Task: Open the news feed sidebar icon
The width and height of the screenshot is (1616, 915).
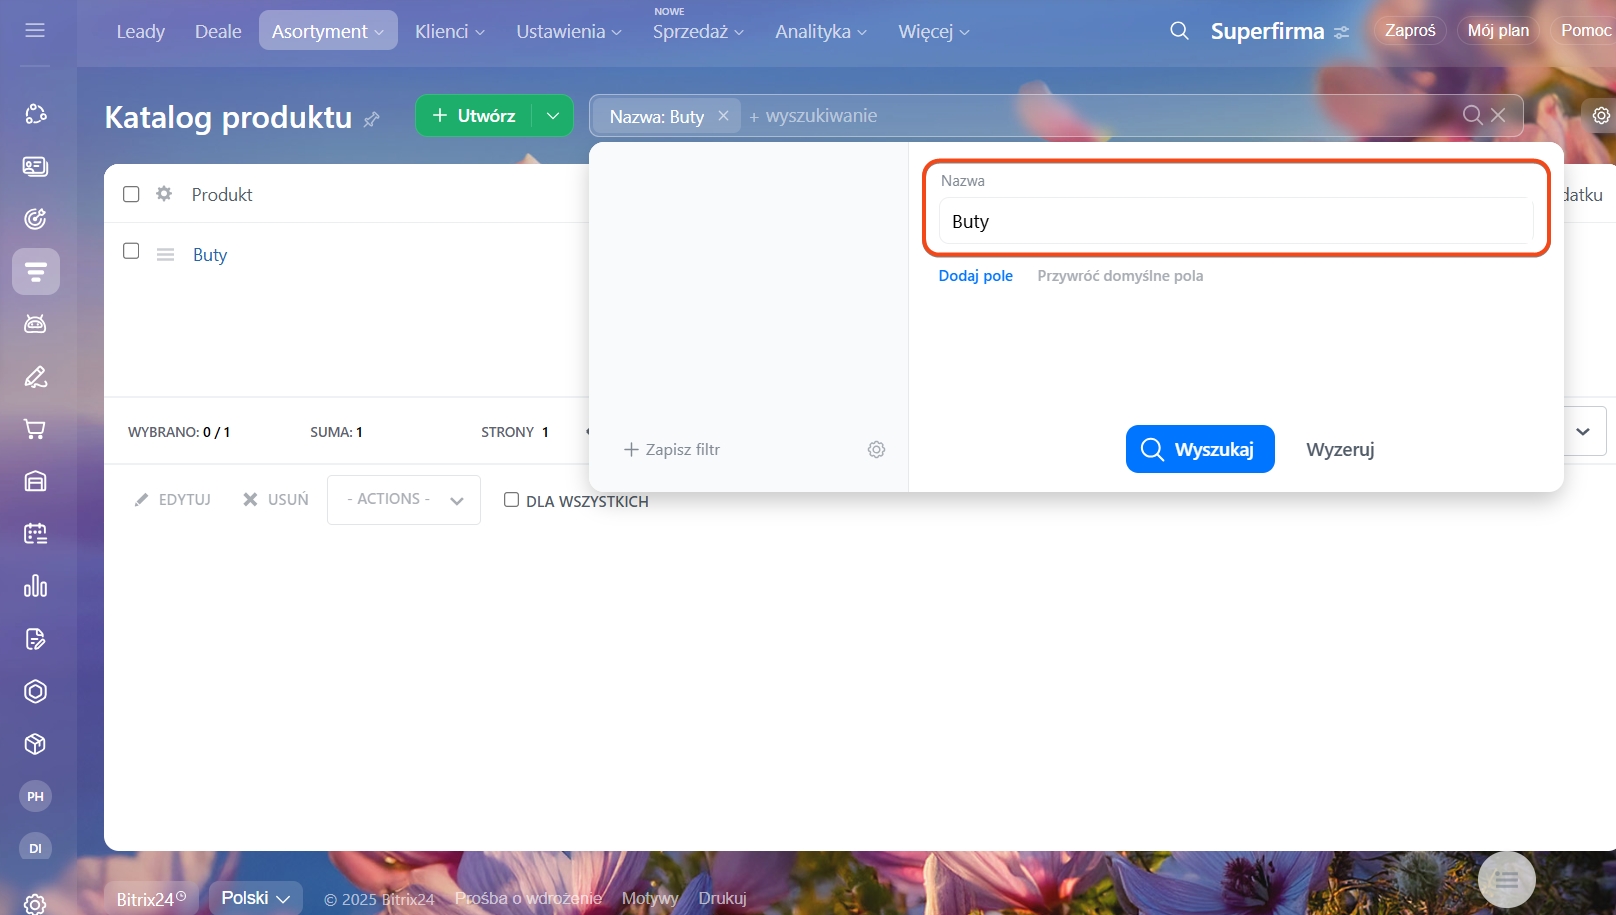Action: coord(35,167)
